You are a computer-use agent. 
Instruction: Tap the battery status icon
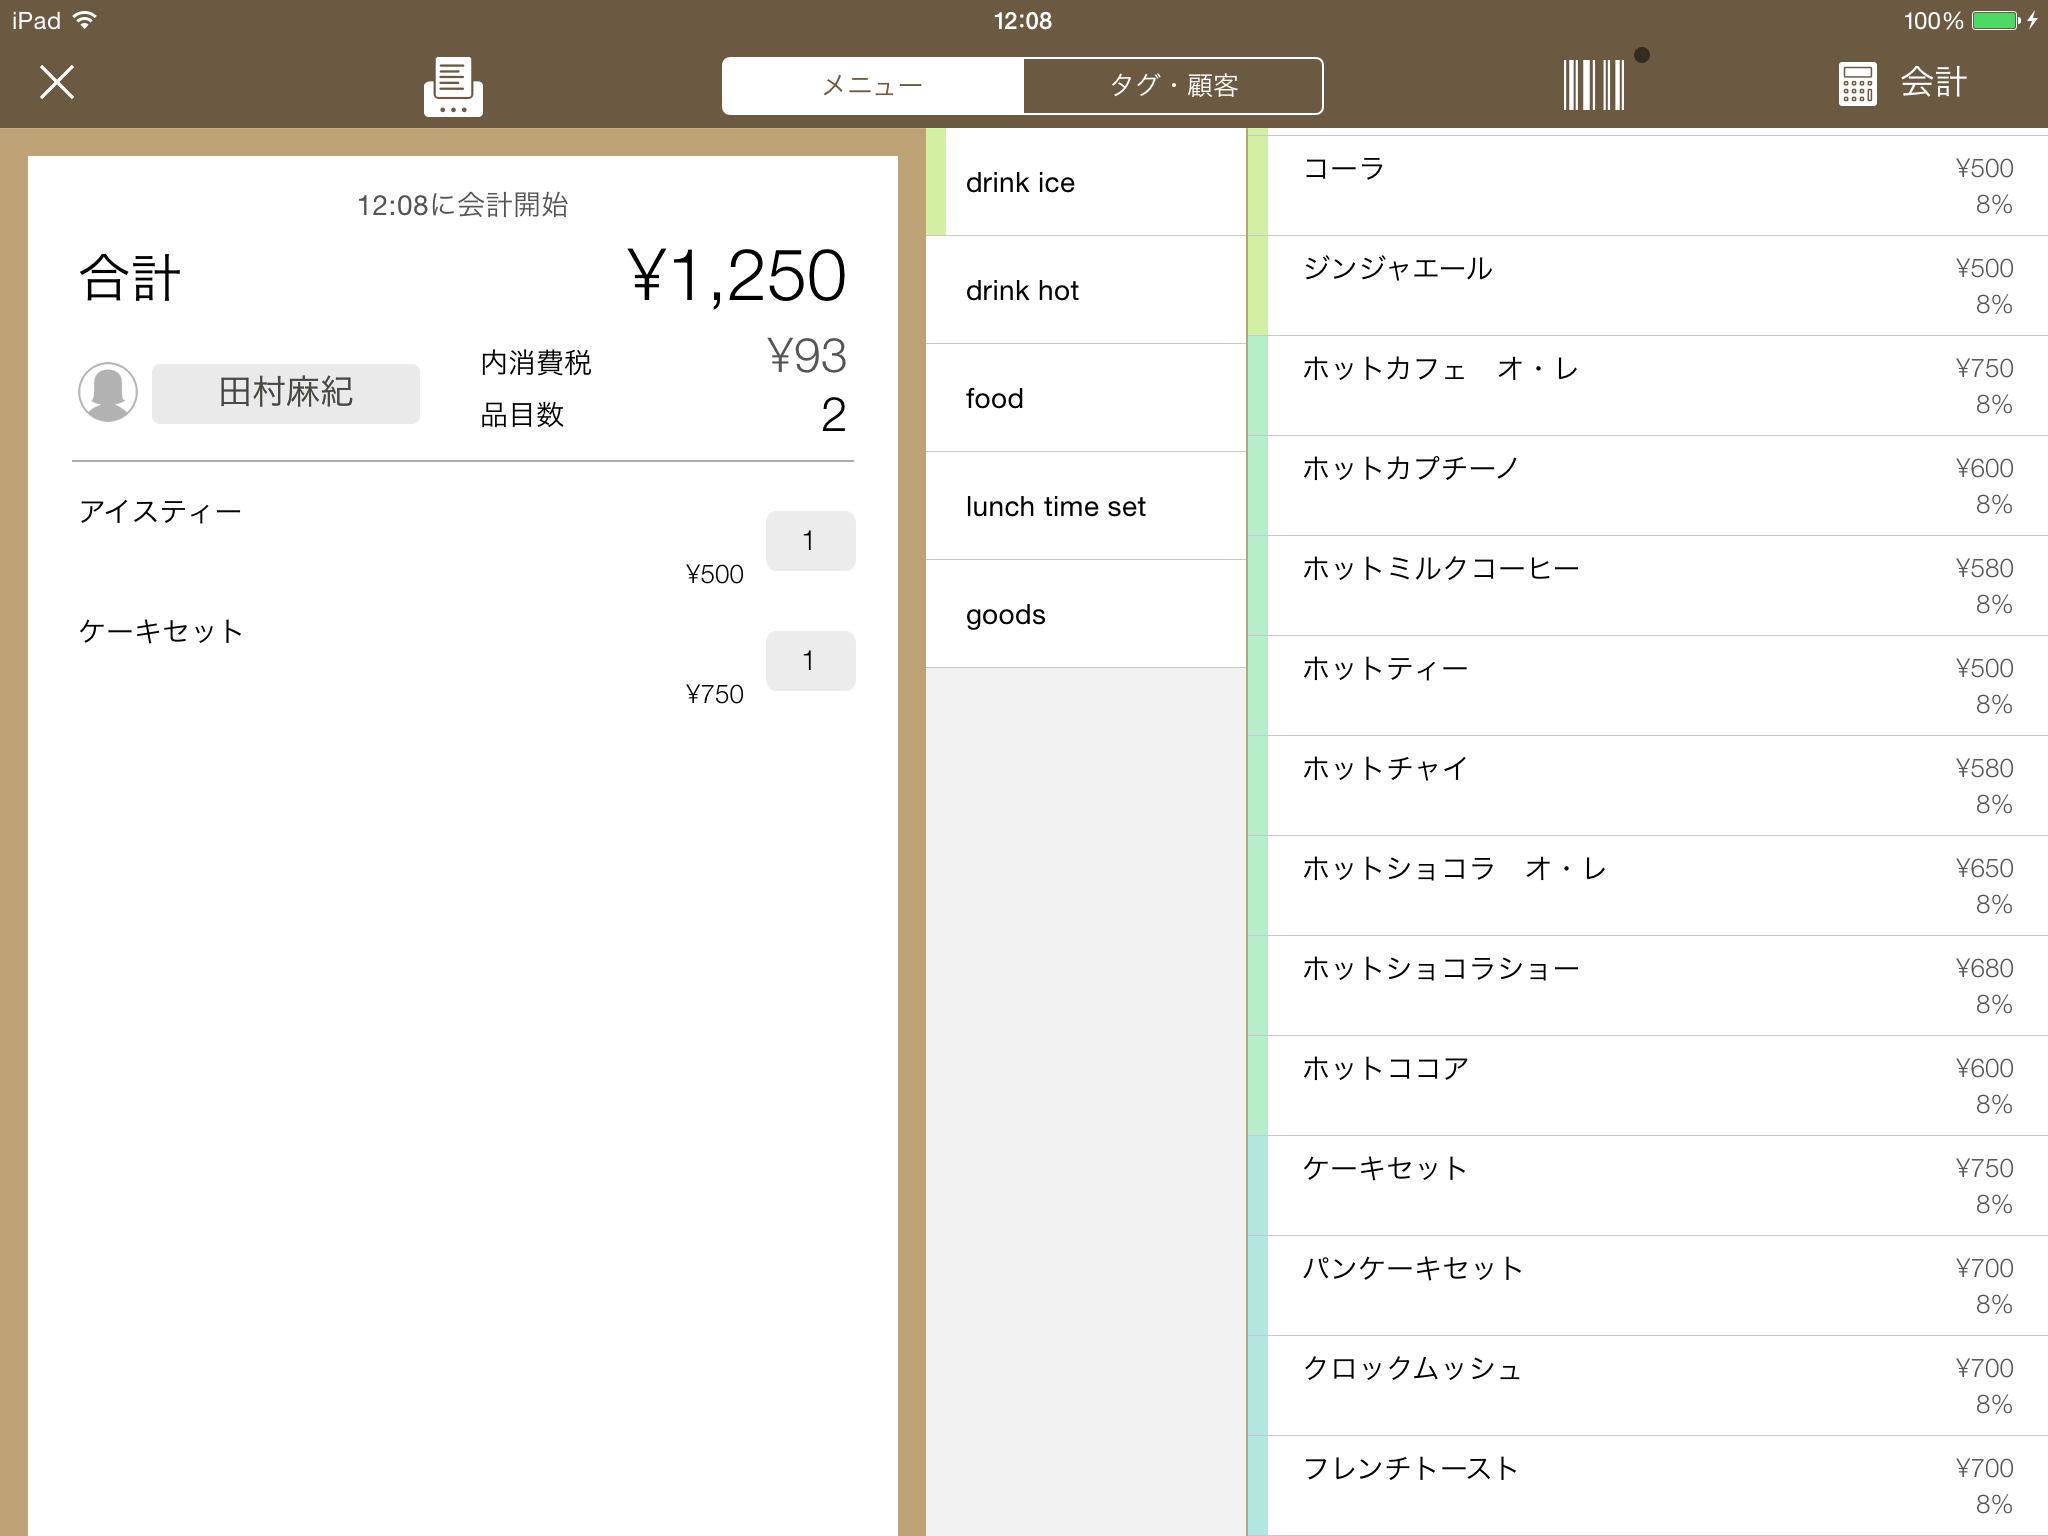click(1996, 21)
